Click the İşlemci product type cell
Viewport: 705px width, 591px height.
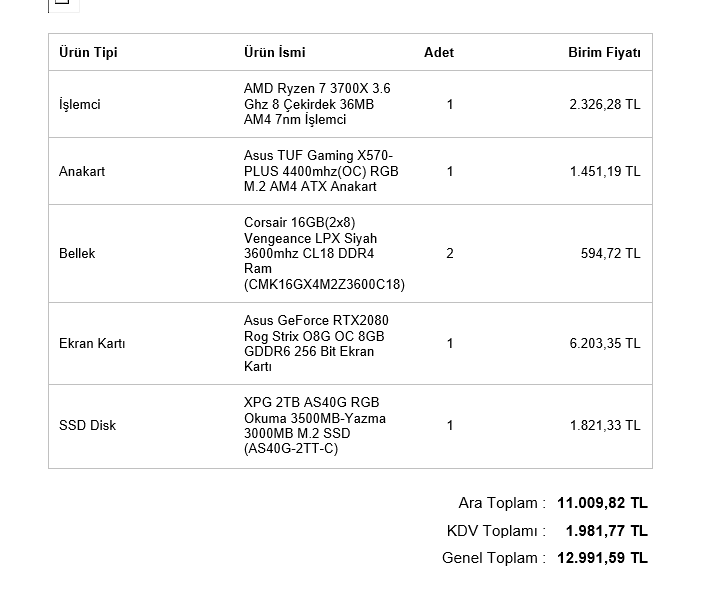point(80,104)
